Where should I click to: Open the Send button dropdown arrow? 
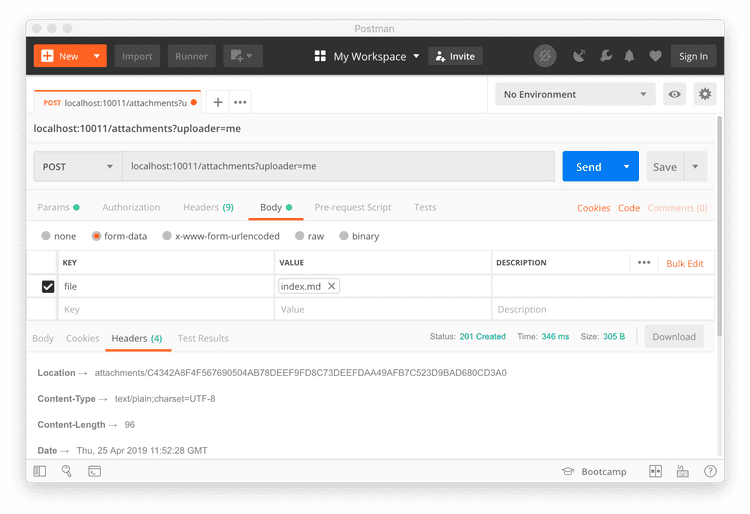[627, 166]
